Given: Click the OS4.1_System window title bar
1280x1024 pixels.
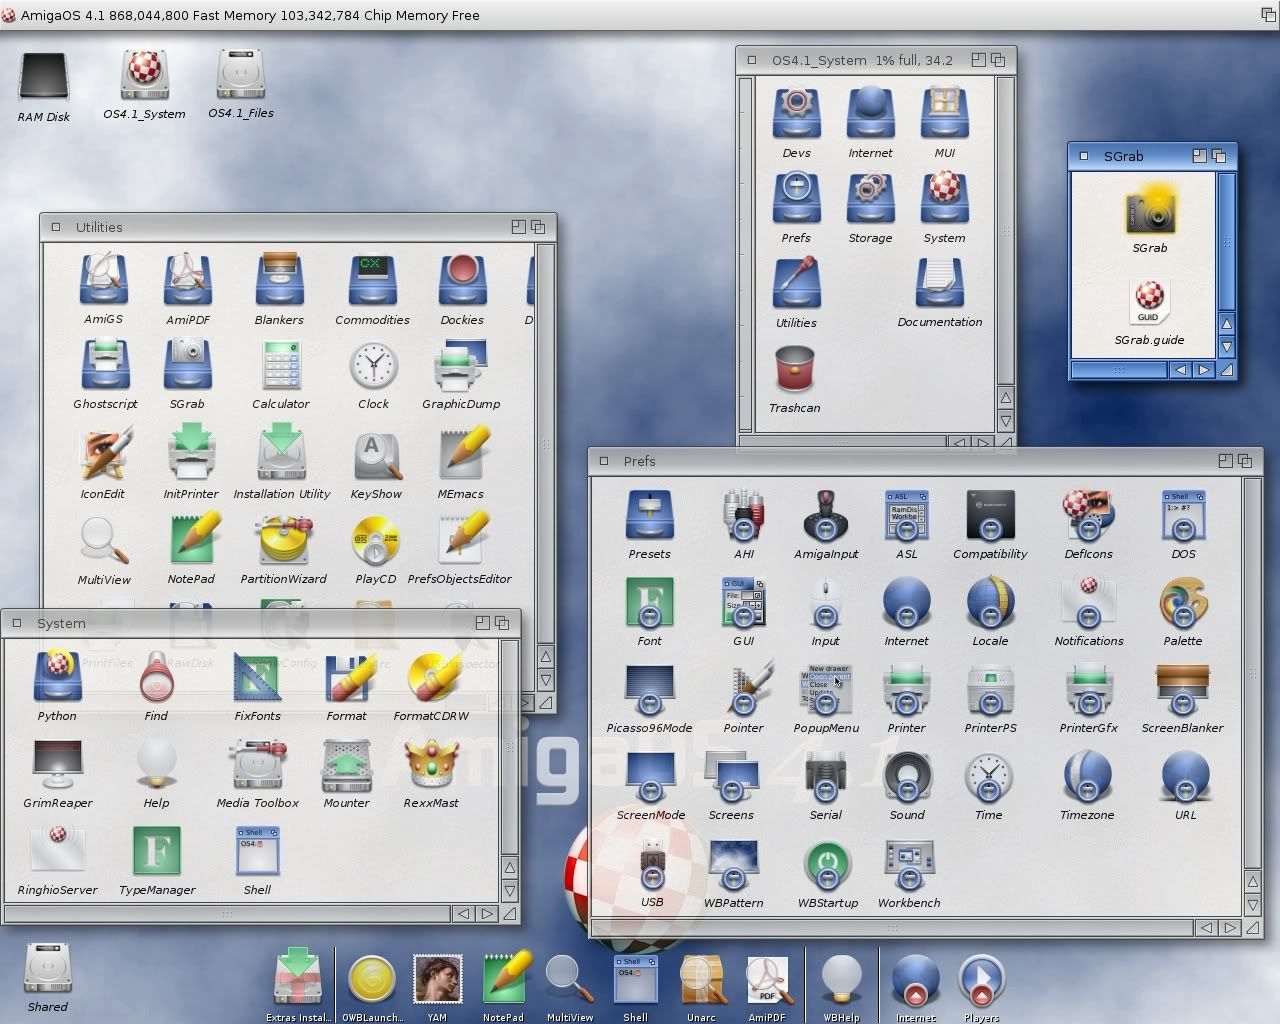Looking at the screenshot, I should [x=875, y=60].
